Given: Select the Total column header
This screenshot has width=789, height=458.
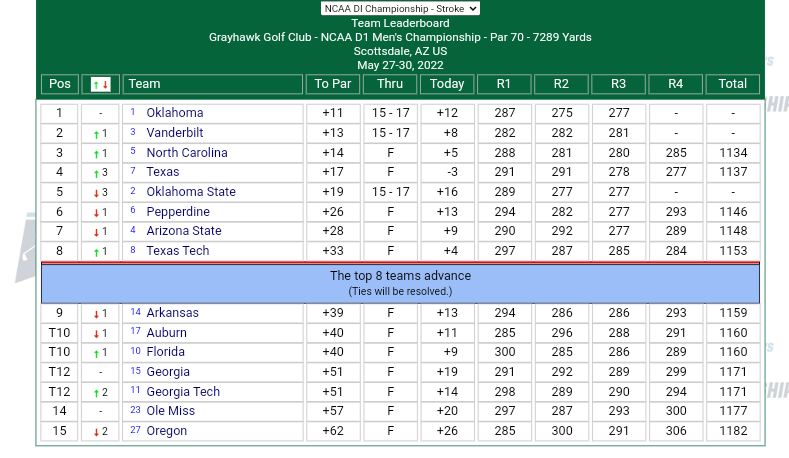Looking at the screenshot, I should 732,85.
